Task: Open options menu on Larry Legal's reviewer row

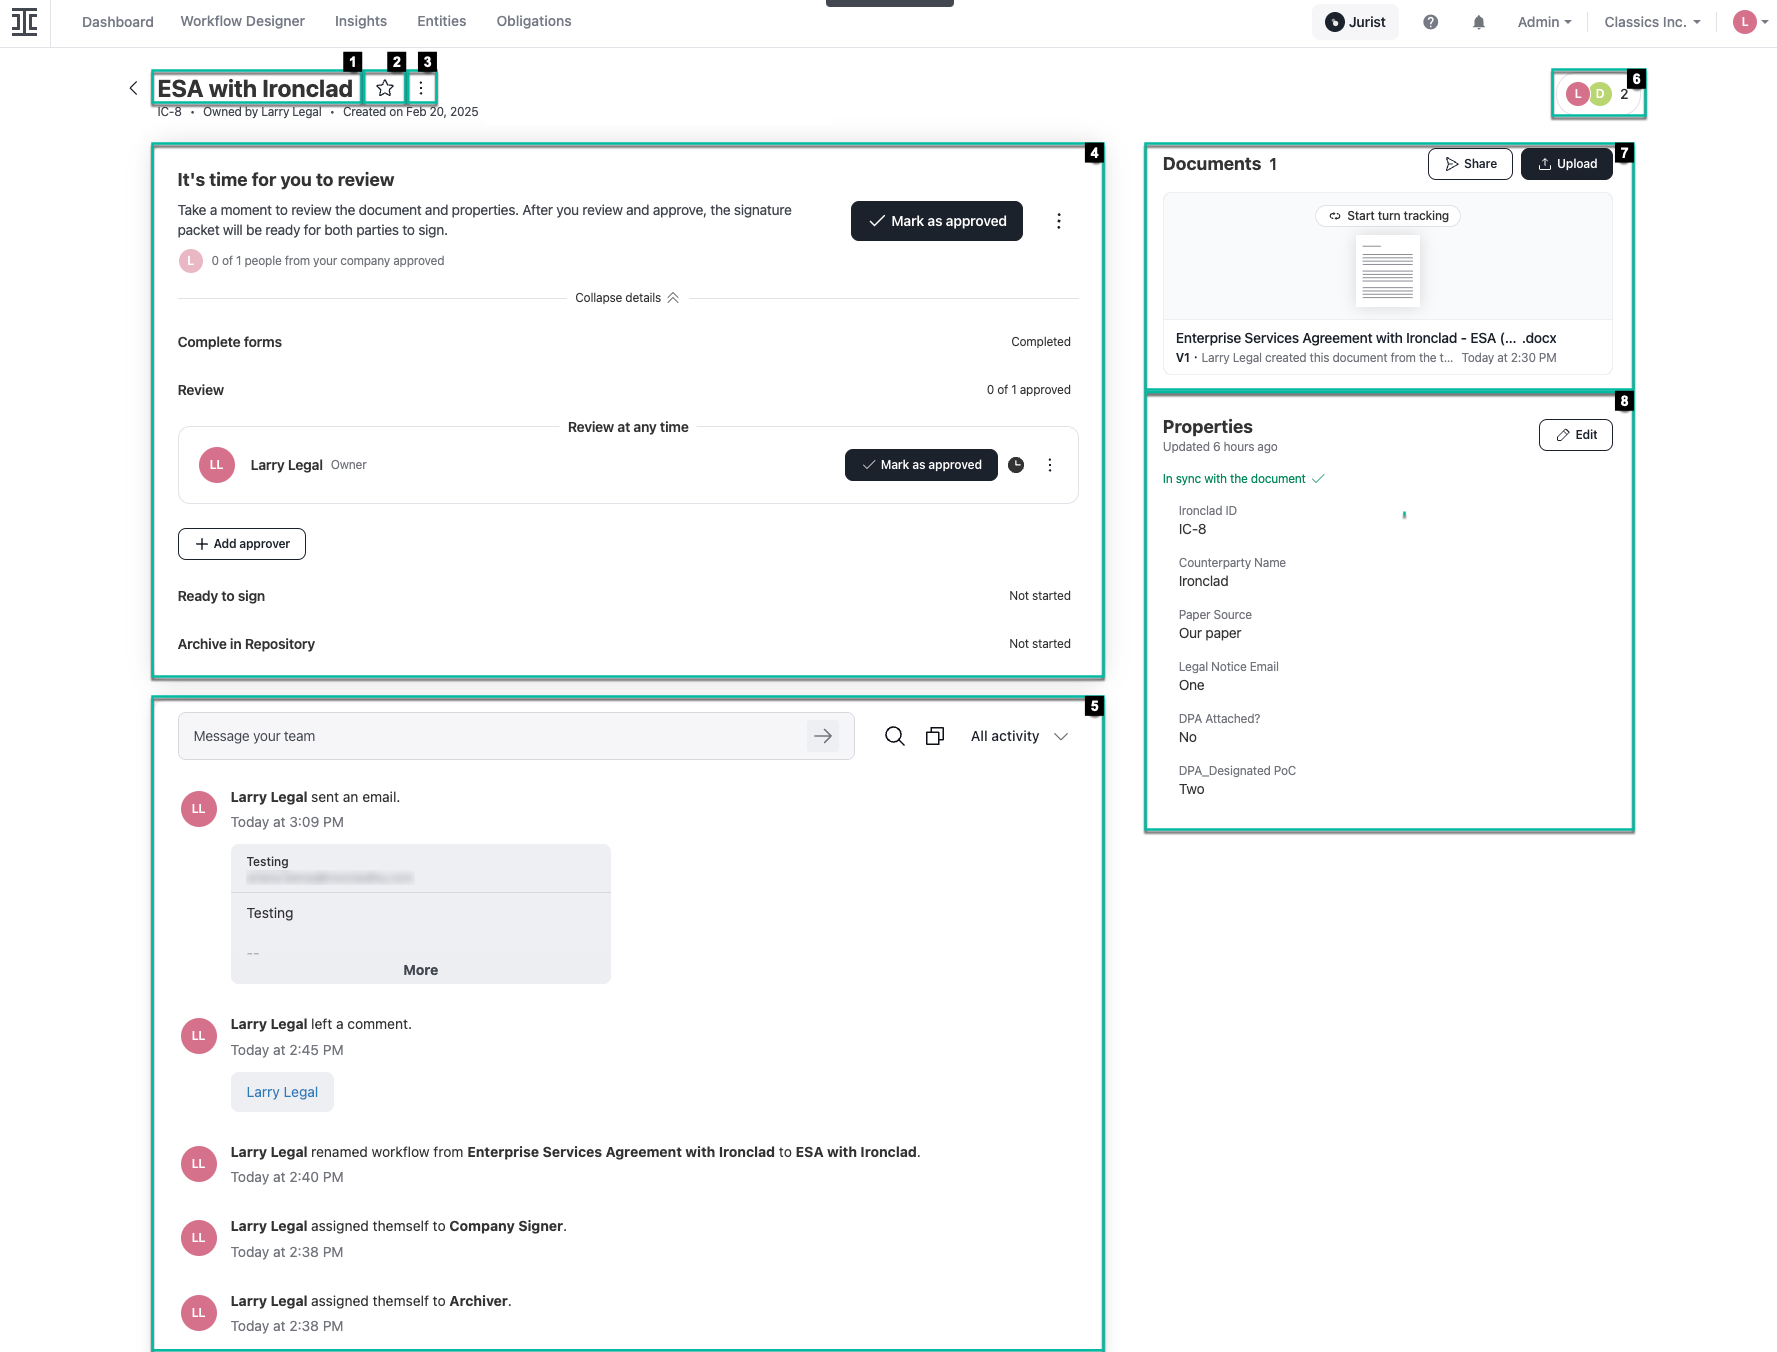Action: [x=1050, y=465]
